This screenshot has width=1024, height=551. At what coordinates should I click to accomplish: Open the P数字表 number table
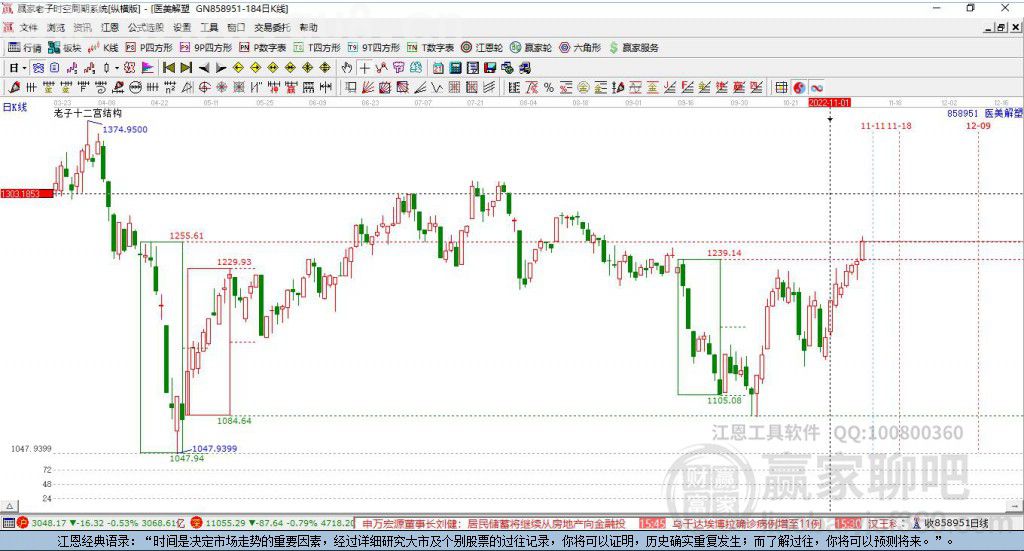[x=263, y=48]
